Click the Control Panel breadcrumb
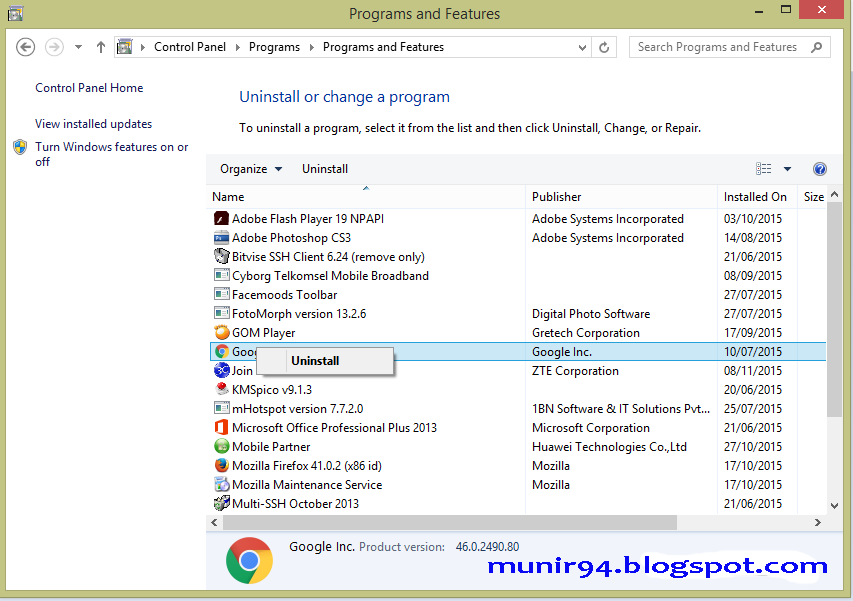The image size is (853, 601). tap(190, 47)
